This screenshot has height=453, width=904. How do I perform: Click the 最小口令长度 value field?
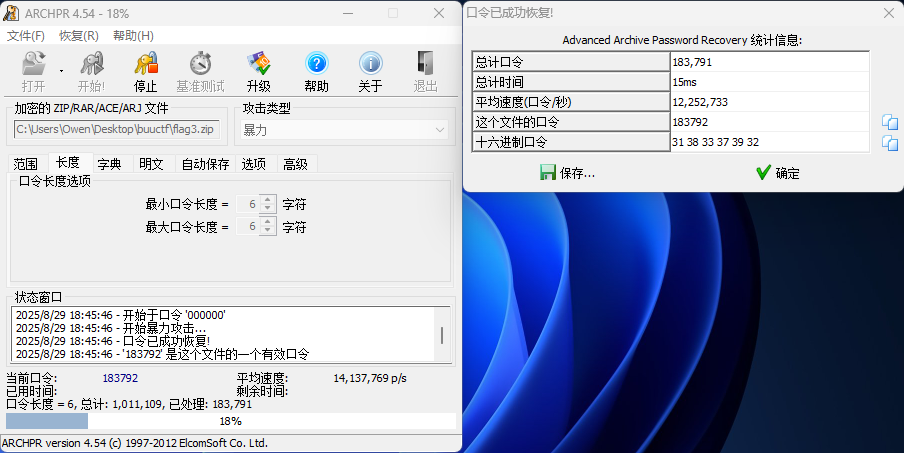(x=248, y=204)
